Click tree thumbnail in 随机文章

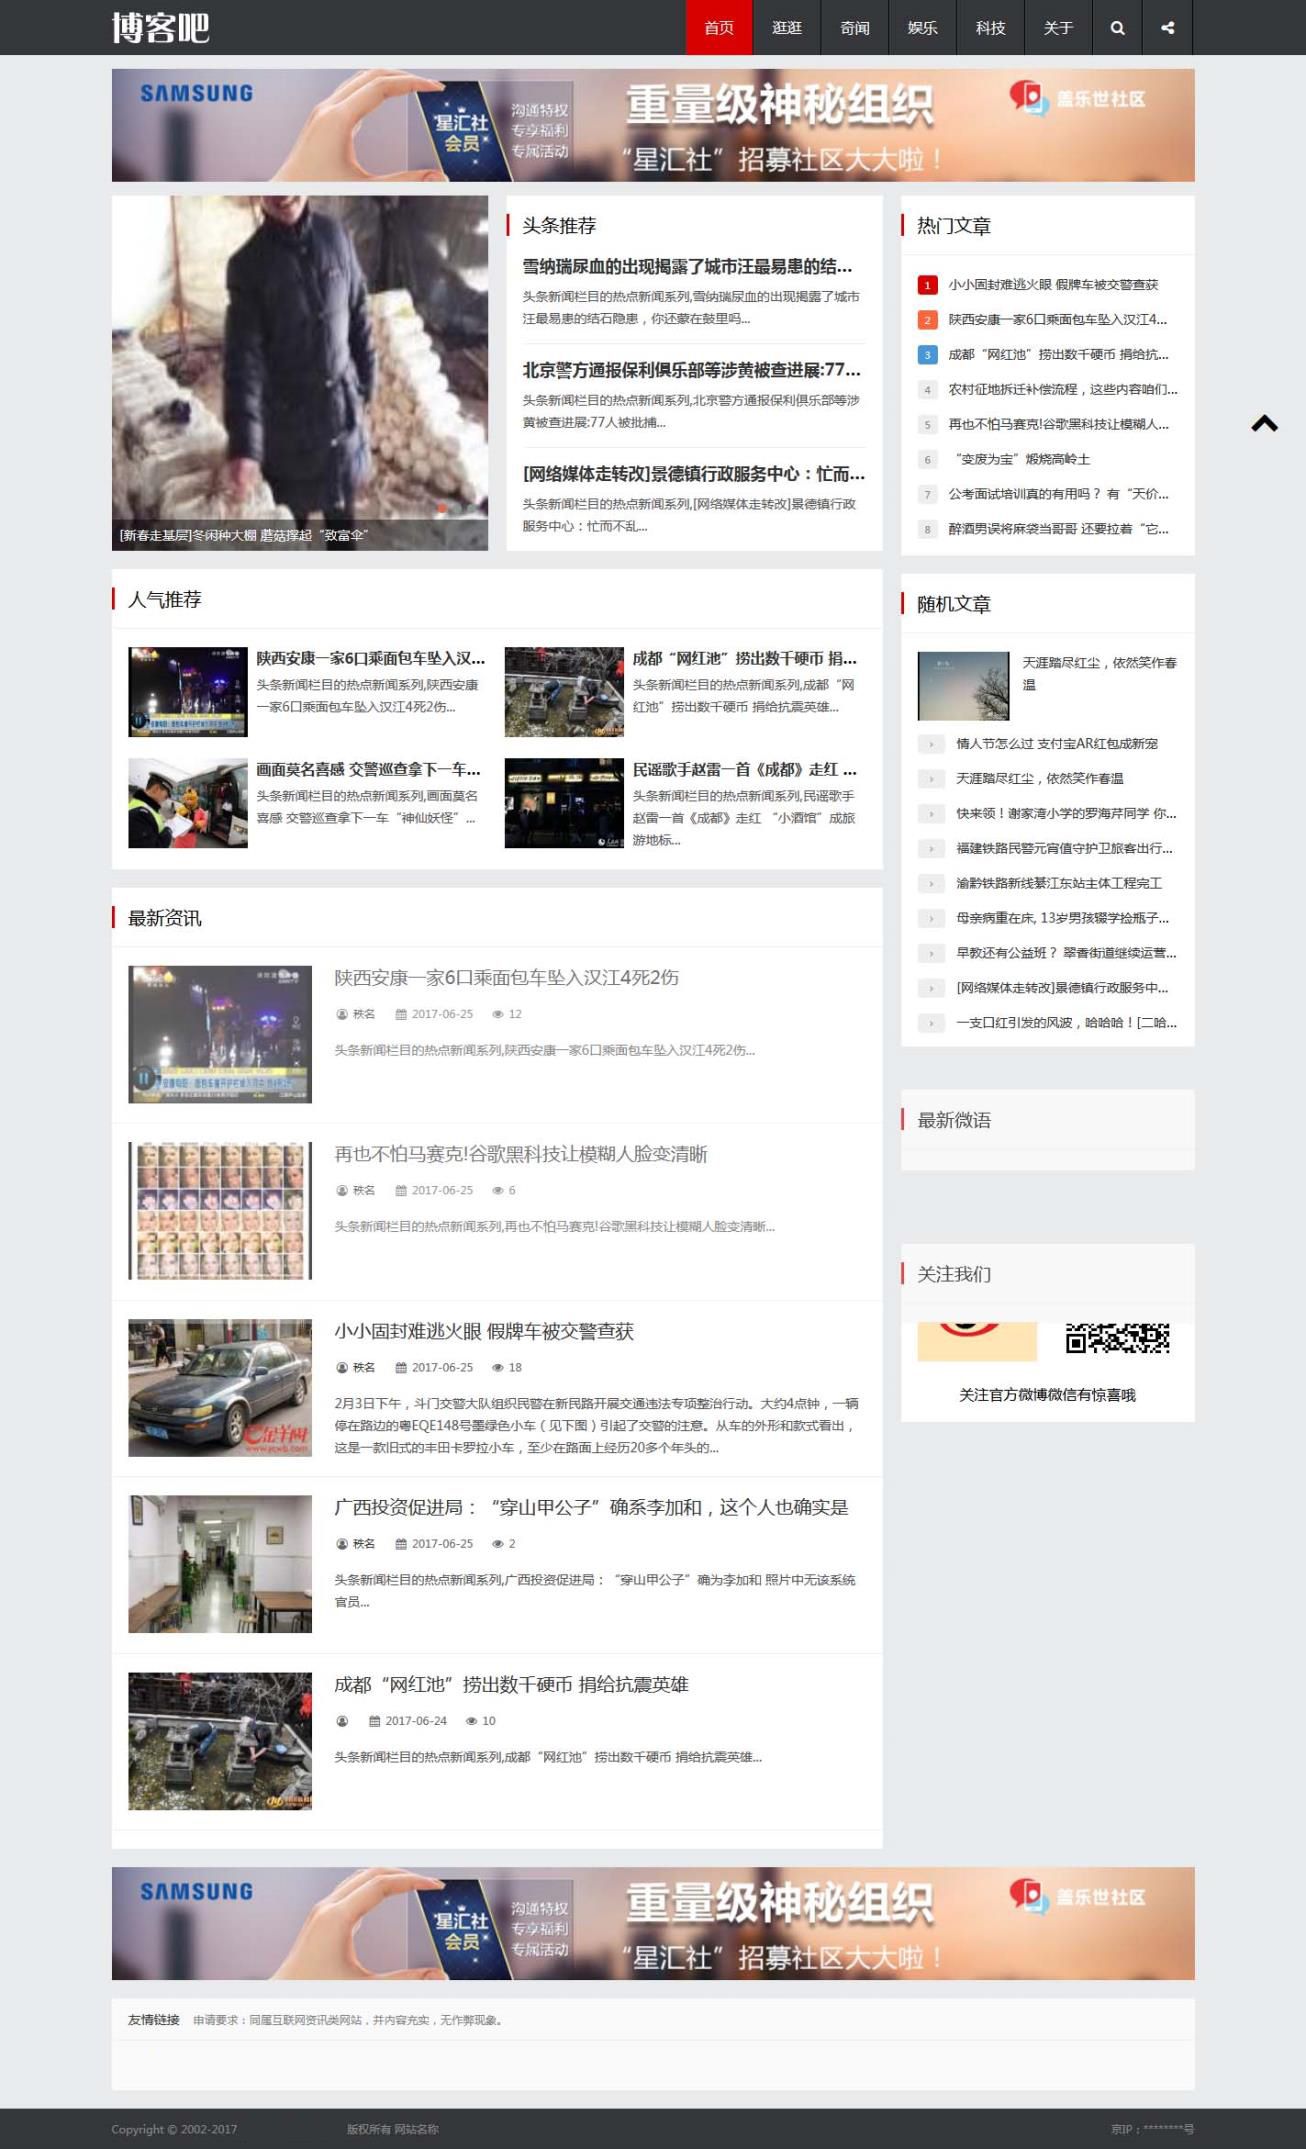(963, 686)
